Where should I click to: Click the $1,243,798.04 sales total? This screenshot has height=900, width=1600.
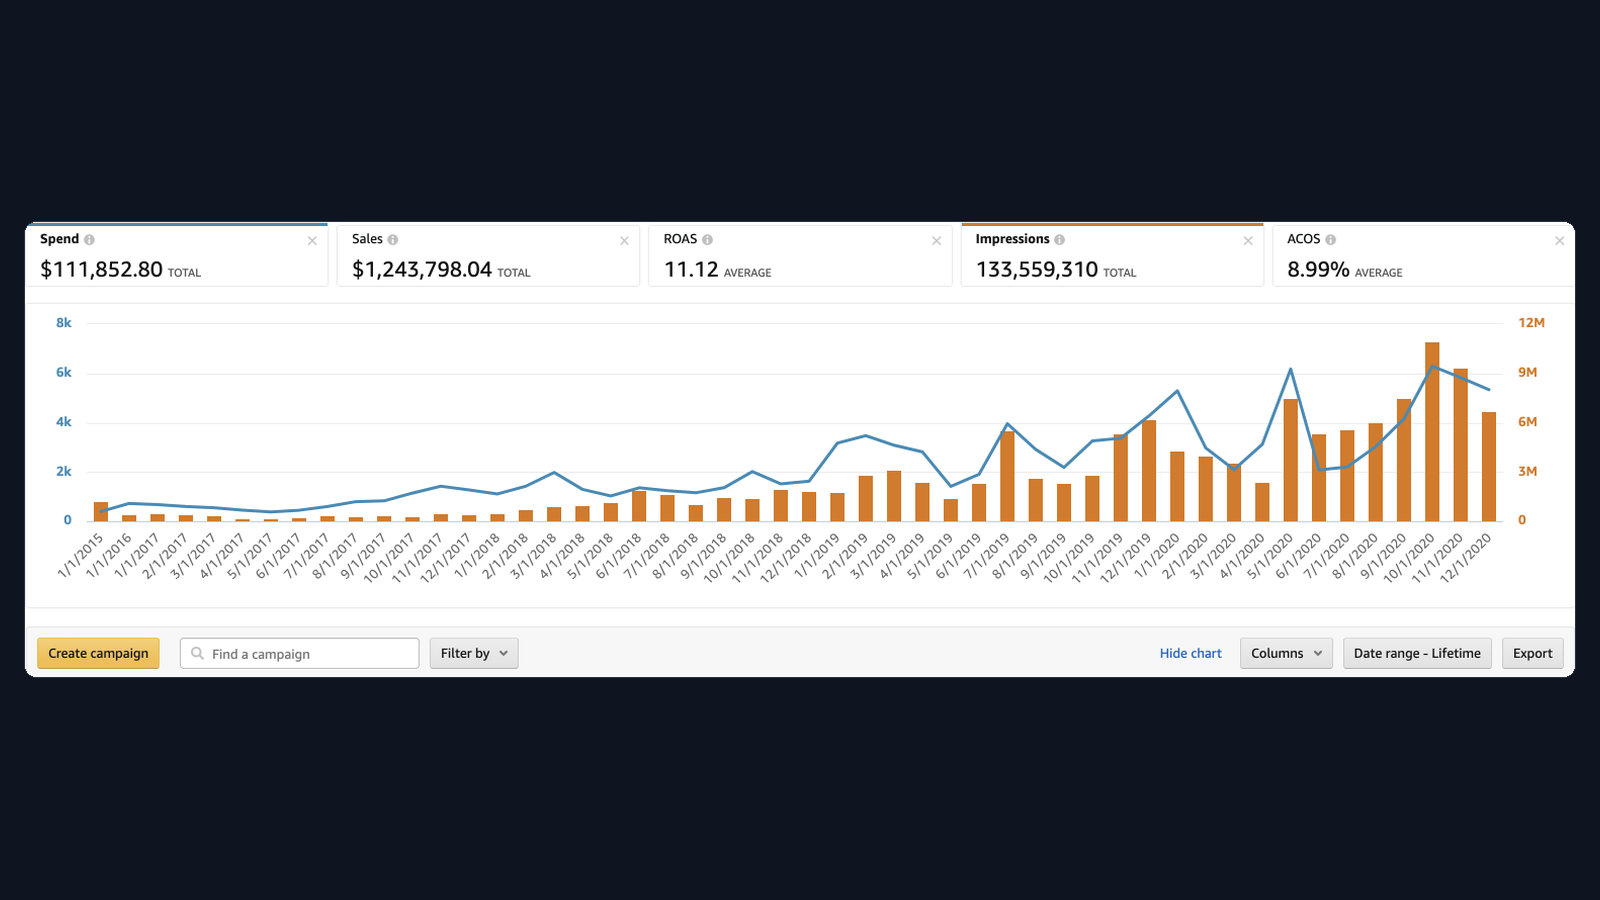[x=422, y=269]
